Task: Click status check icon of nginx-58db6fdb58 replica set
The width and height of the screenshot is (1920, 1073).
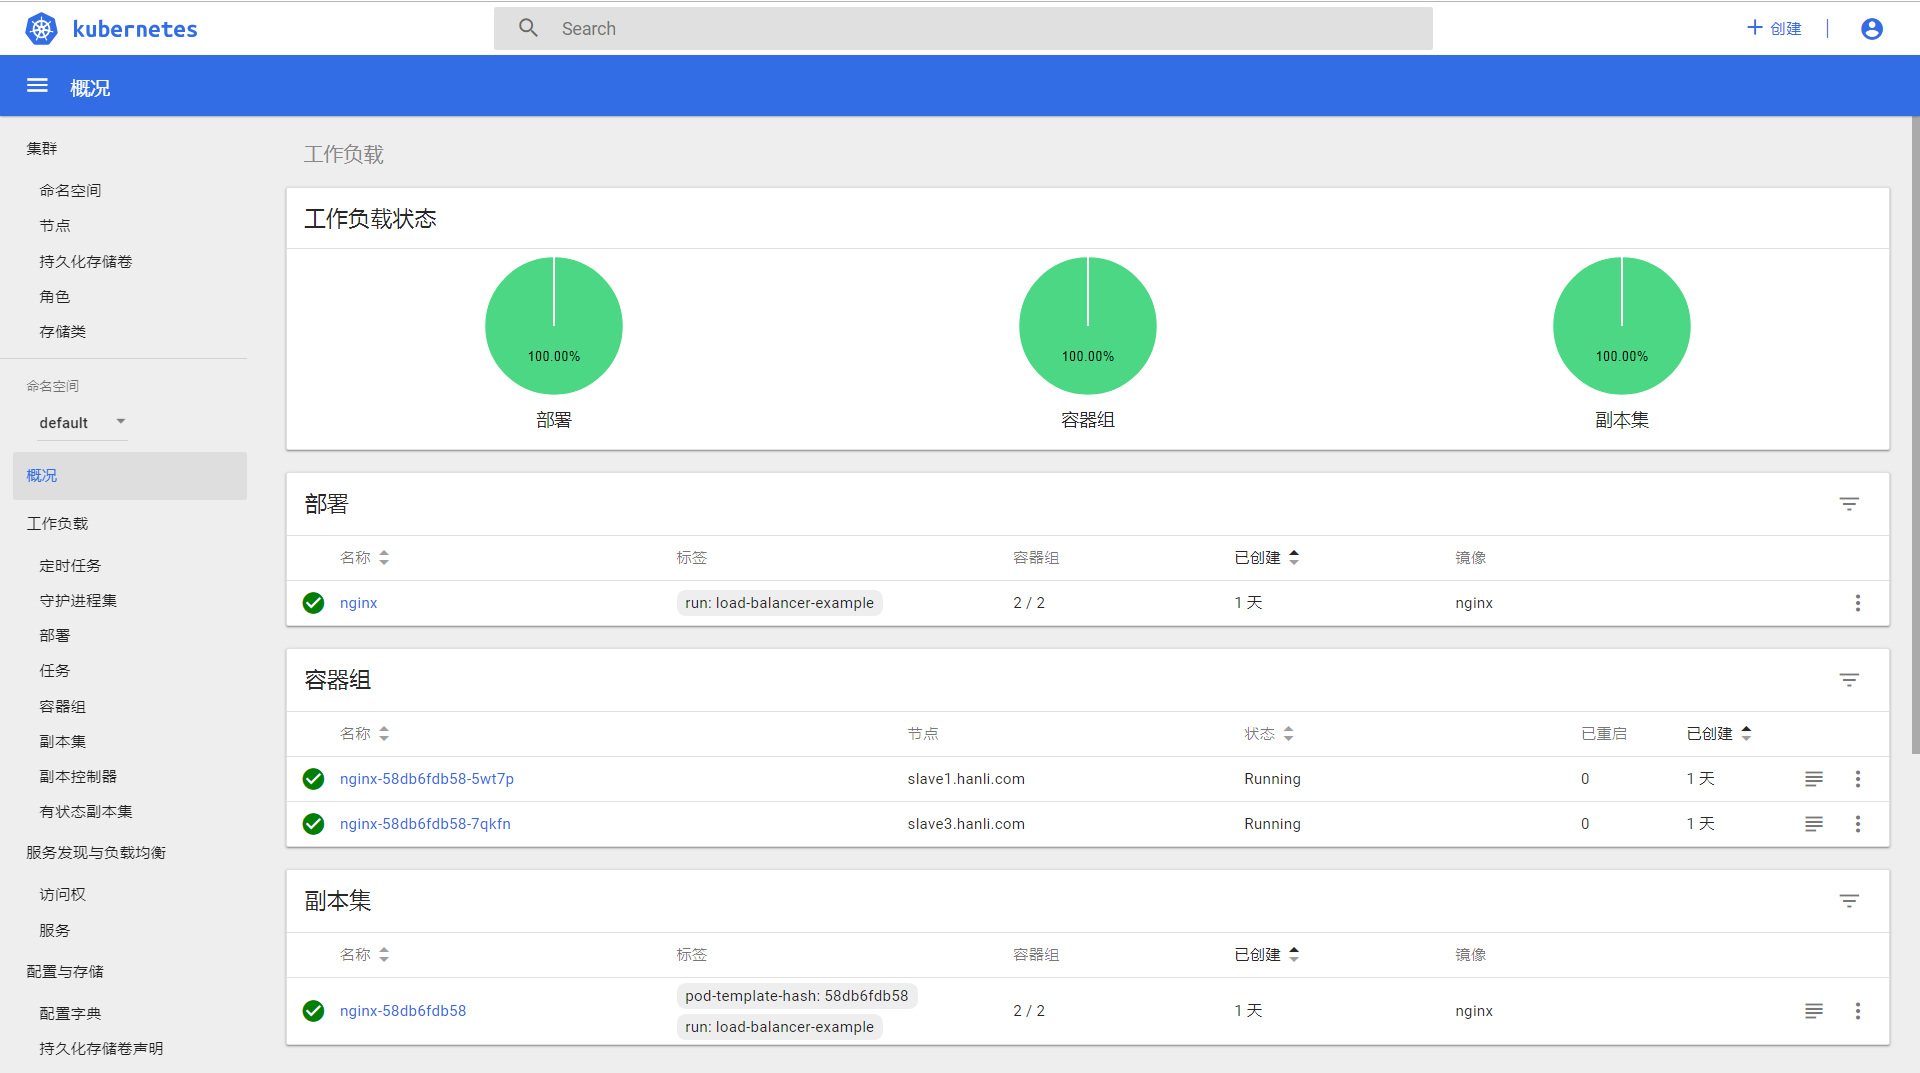Action: click(313, 1011)
